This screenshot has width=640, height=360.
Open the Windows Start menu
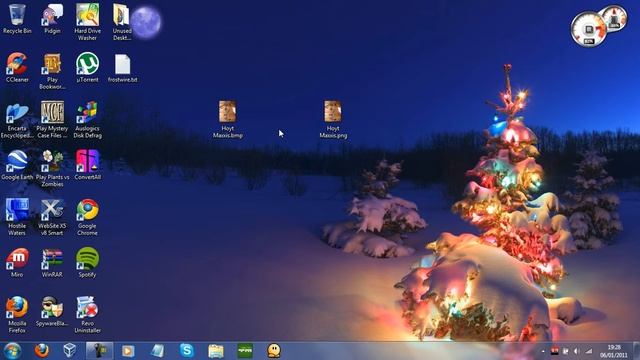pos(12,351)
